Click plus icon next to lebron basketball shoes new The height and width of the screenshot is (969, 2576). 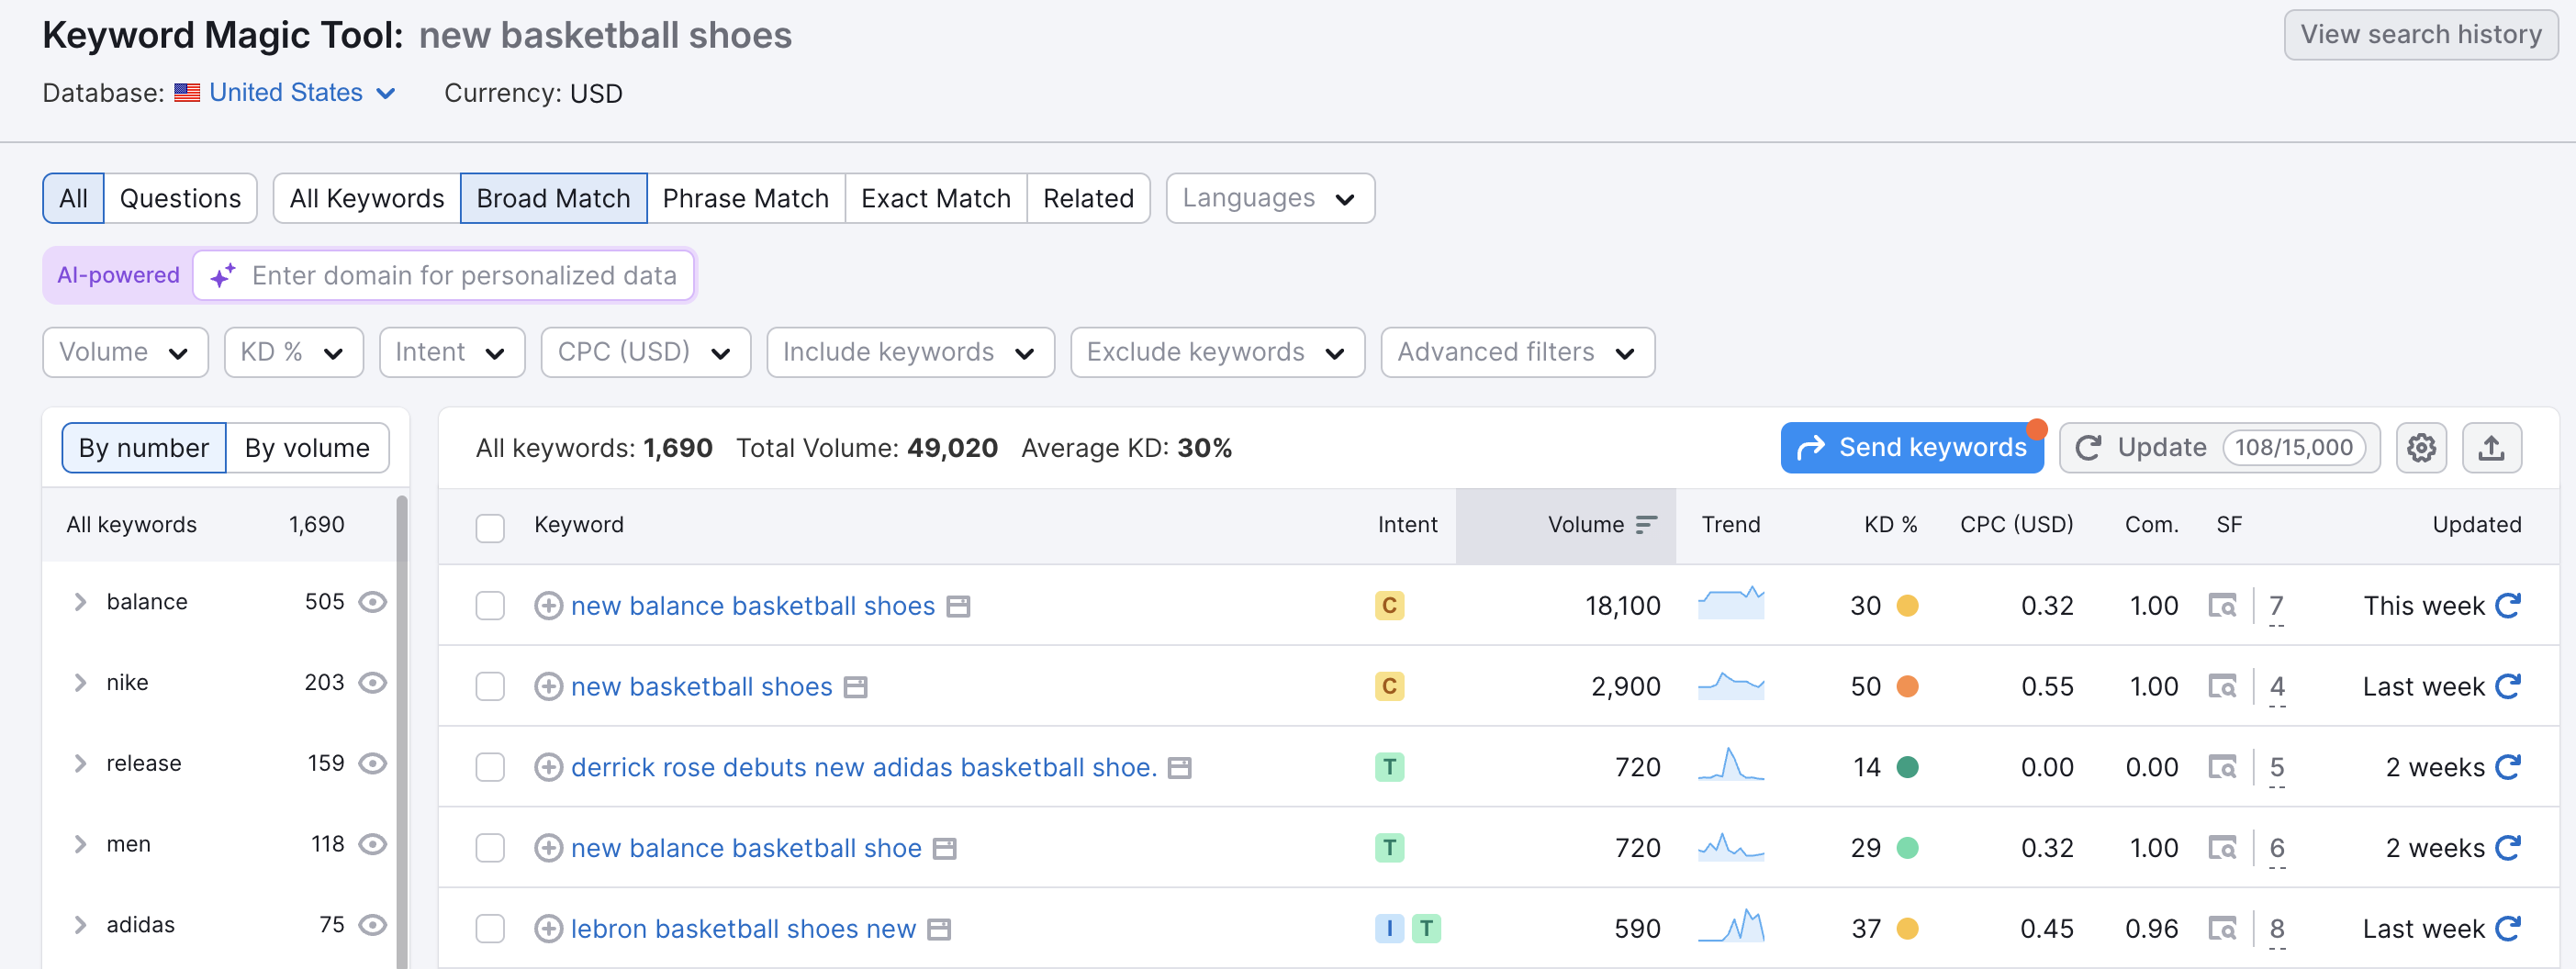[x=548, y=928]
